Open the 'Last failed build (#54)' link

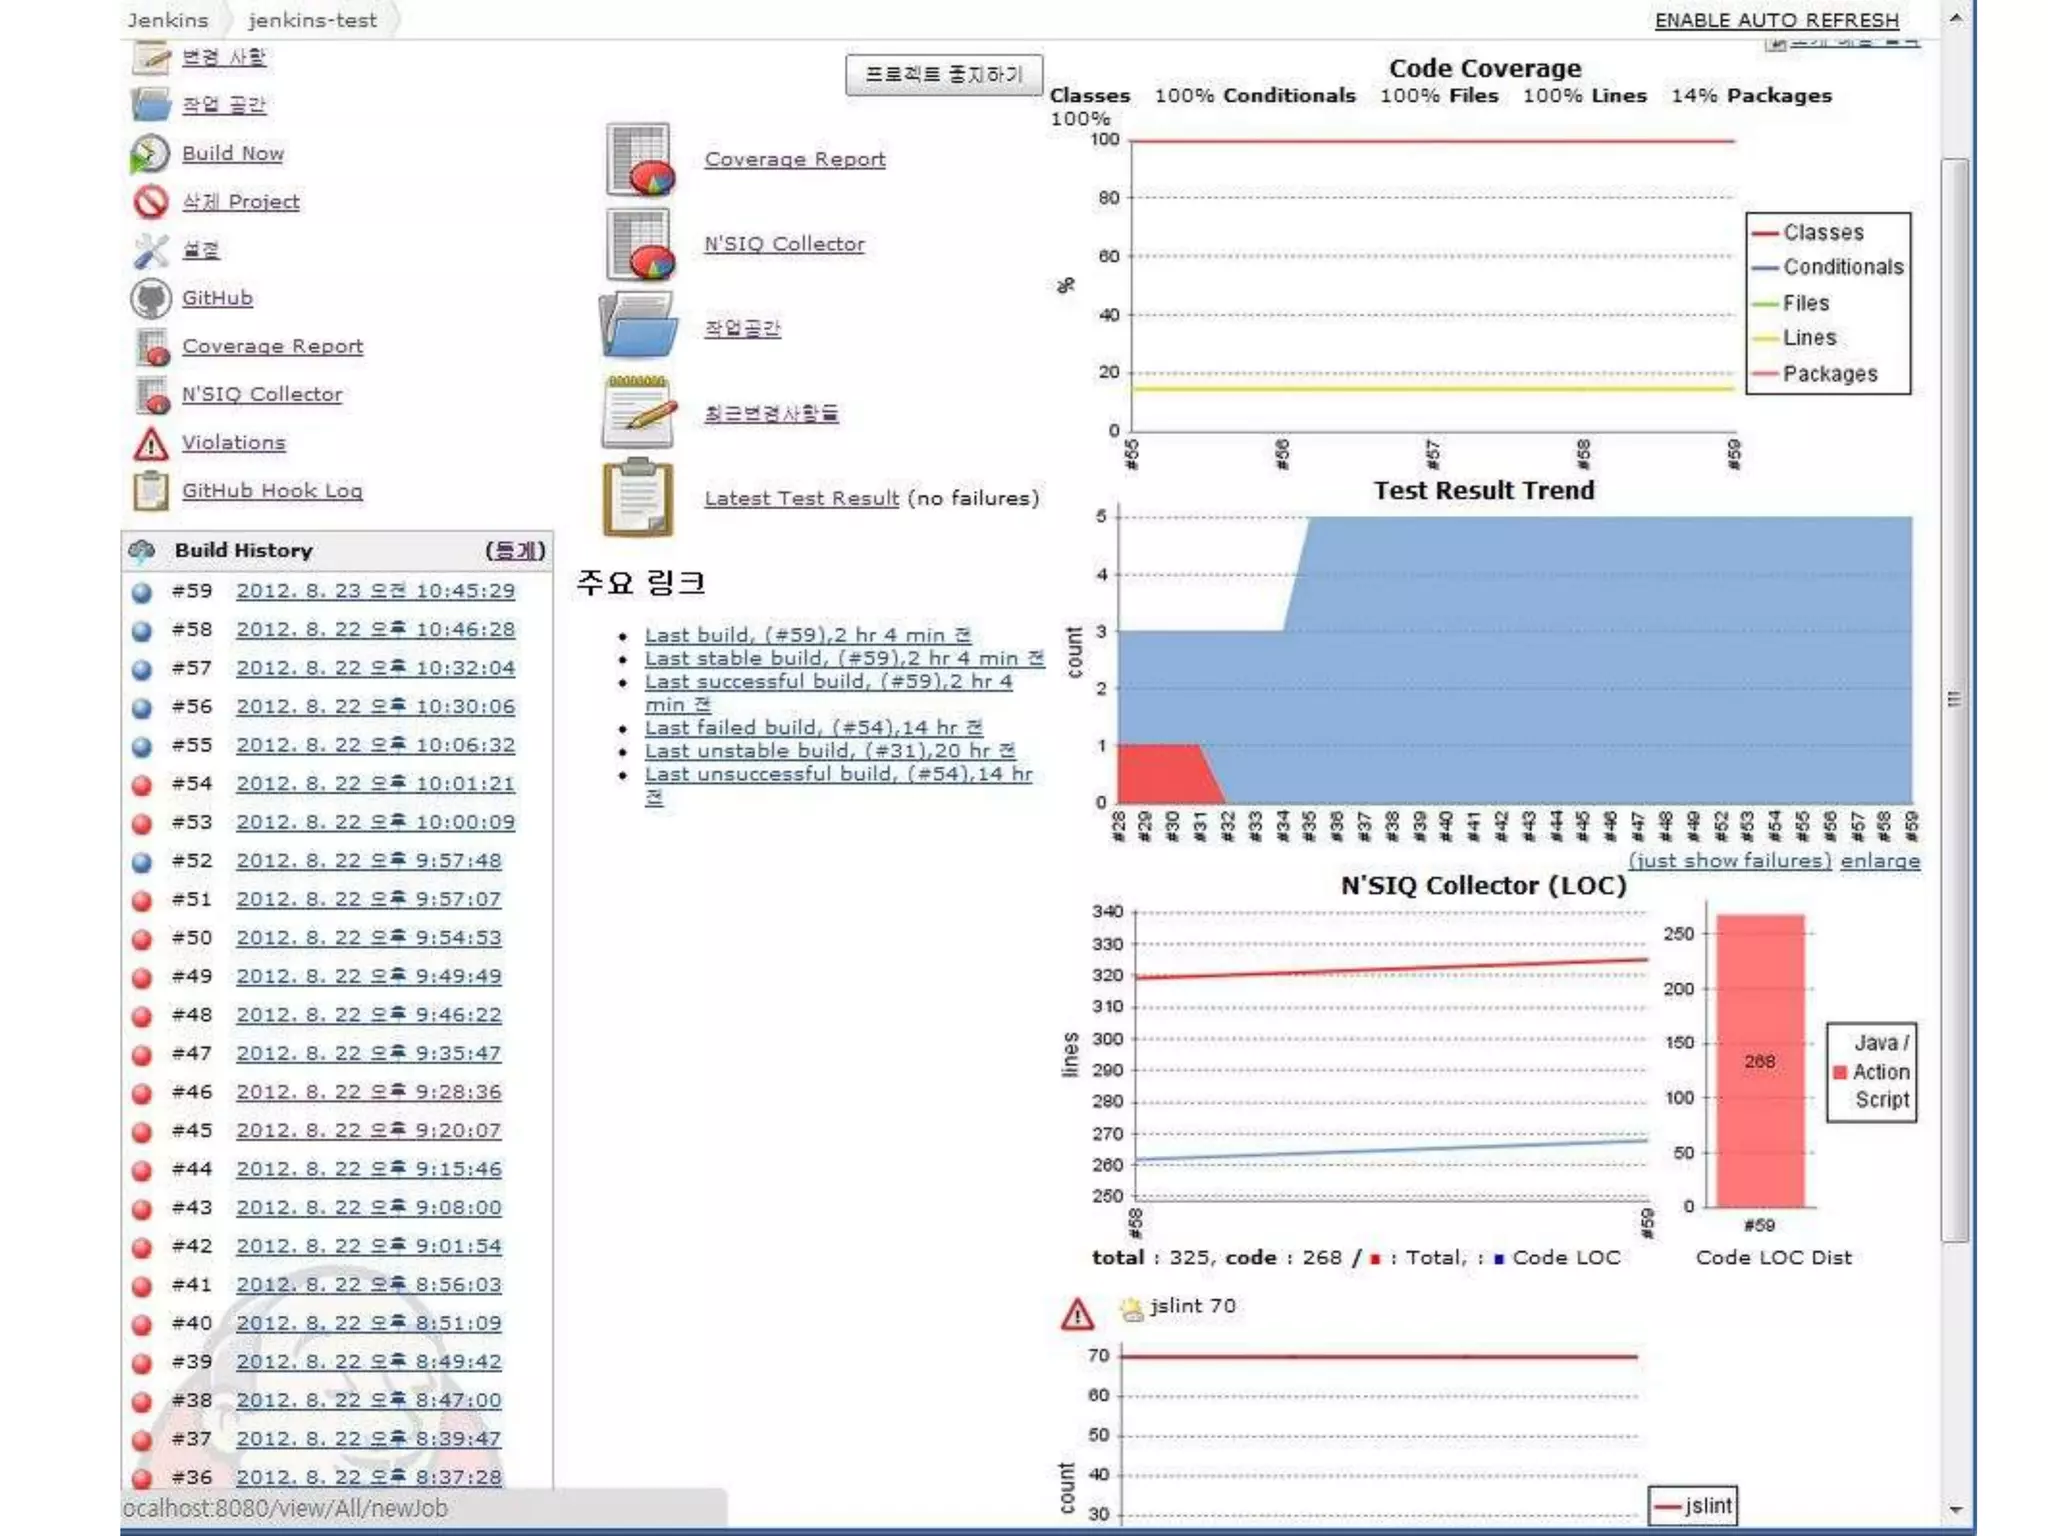[813, 728]
